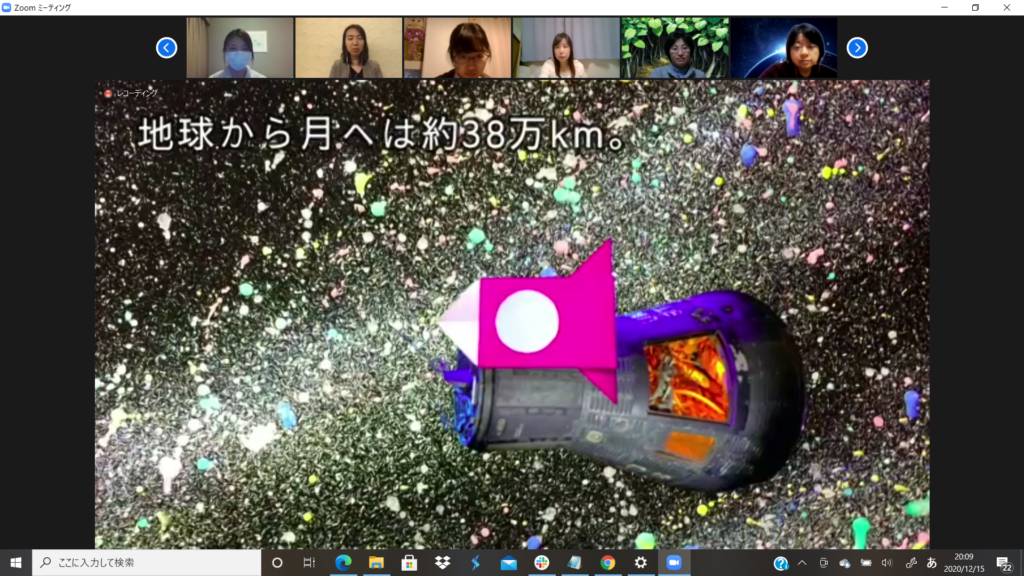Image resolution: width=1024 pixels, height=576 pixels.
Task: Open Windows Start menu
Action: tap(16, 562)
